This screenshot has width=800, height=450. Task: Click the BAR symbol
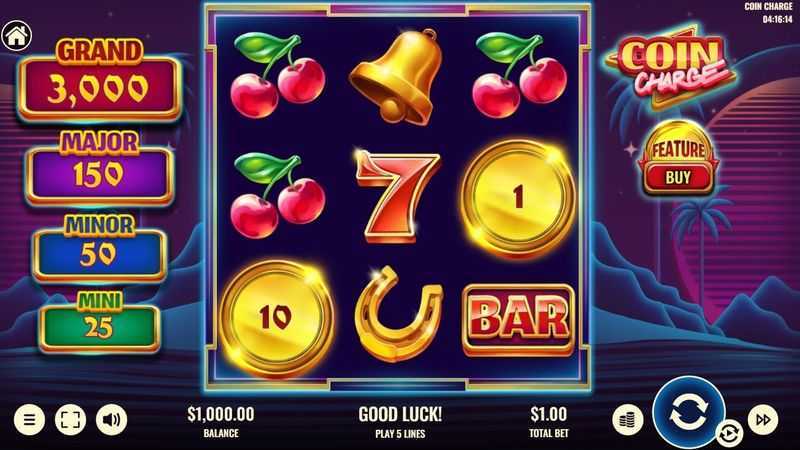518,319
